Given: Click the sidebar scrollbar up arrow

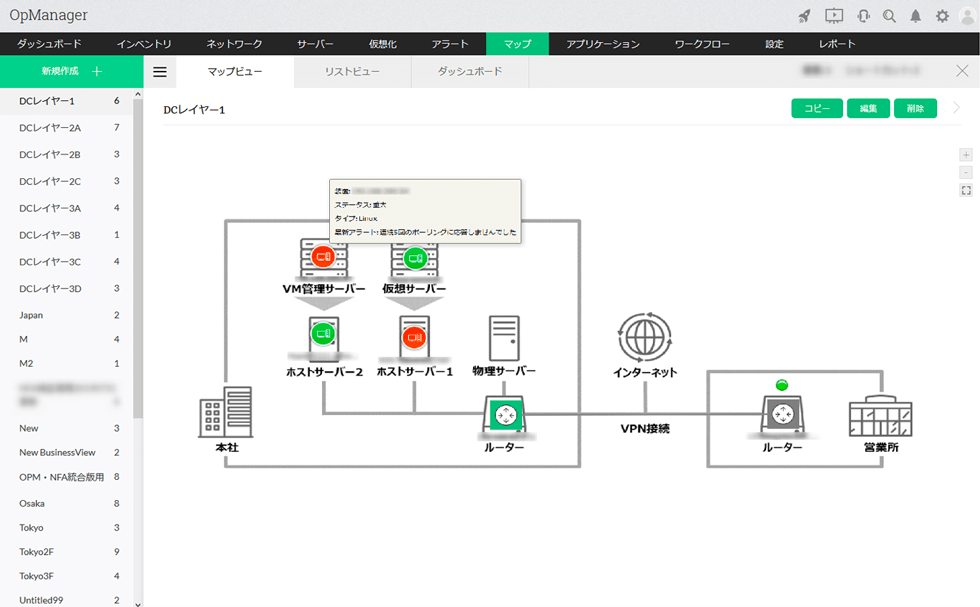Looking at the screenshot, I should point(138,94).
